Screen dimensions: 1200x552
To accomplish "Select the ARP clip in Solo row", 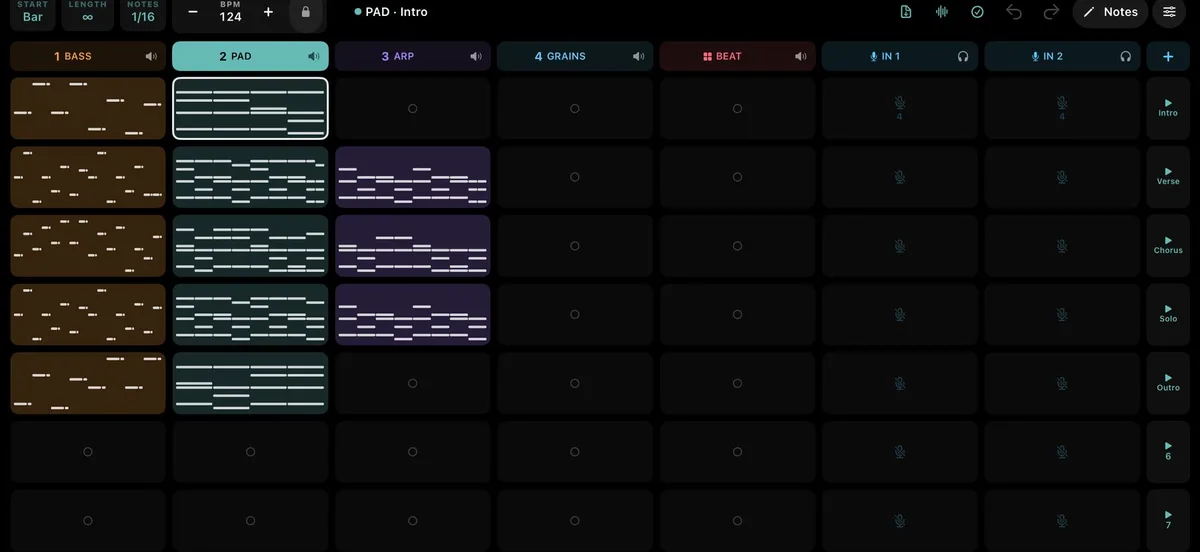I will coord(413,314).
